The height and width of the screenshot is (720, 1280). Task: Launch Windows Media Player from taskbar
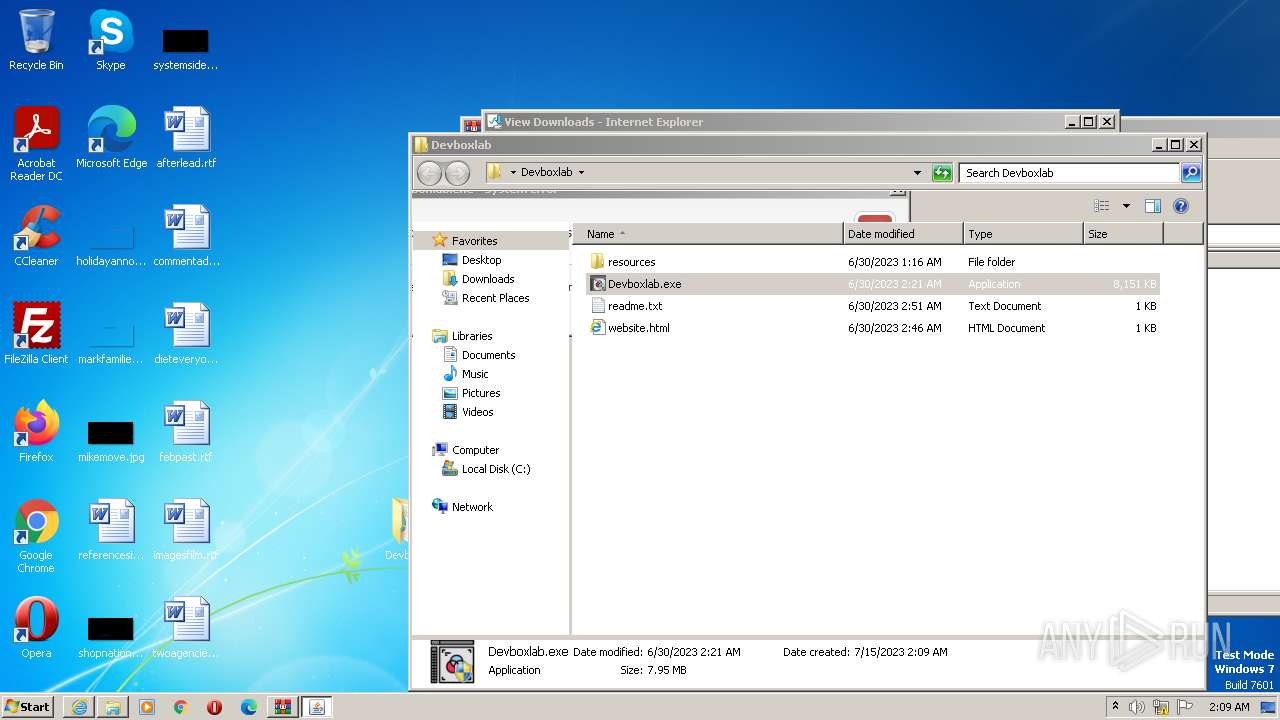point(147,707)
